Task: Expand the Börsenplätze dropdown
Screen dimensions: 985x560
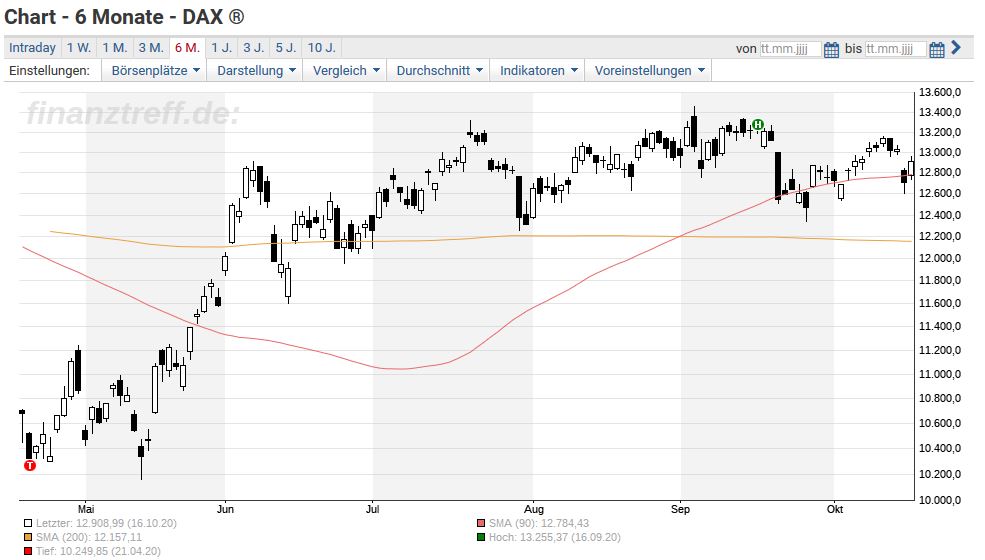Action: click(x=155, y=70)
